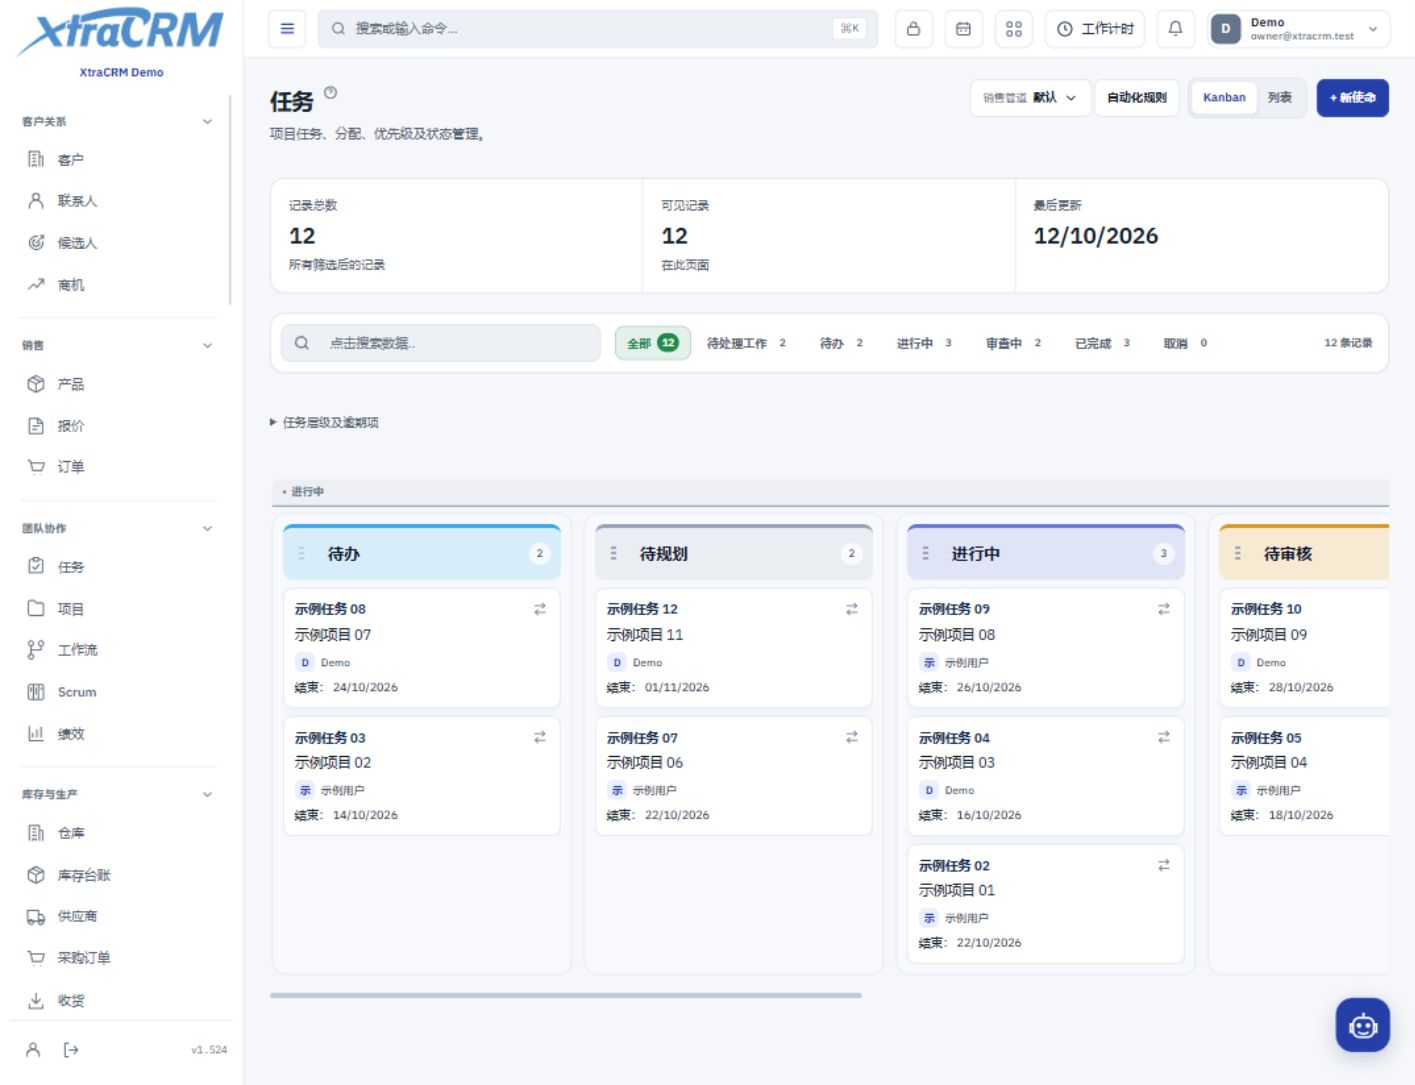The image size is (1415, 1085).
Task: Click the help icon next to the 任务 title
Action: 331,93
